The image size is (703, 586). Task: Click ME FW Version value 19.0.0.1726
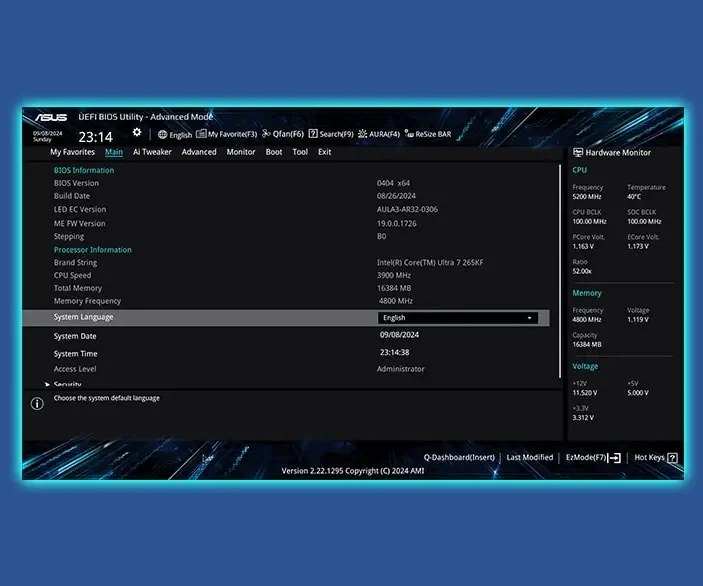(397, 223)
